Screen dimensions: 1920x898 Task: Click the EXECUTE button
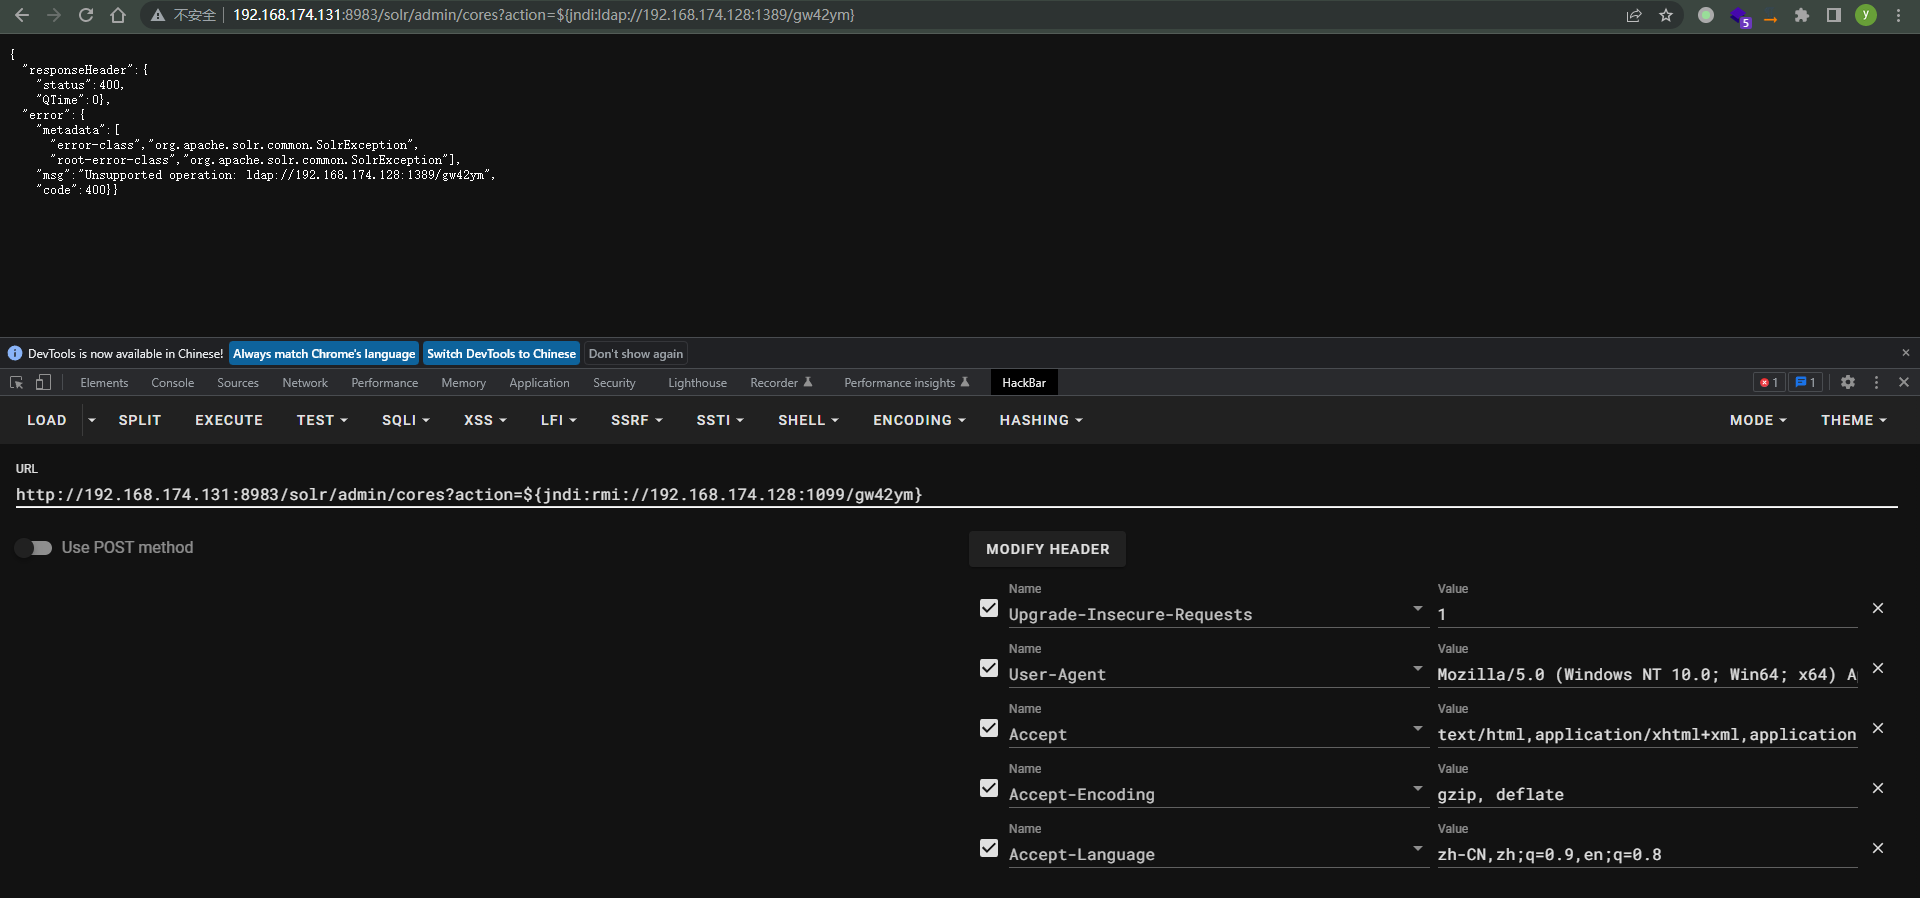click(x=229, y=420)
